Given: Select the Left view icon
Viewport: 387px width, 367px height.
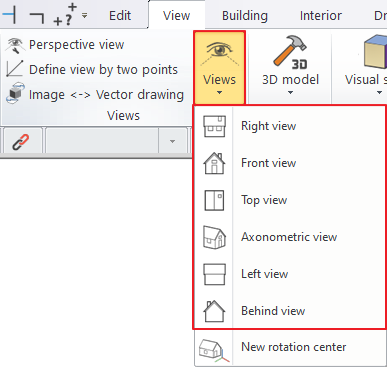Looking at the screenshot, I should (214, 274).
